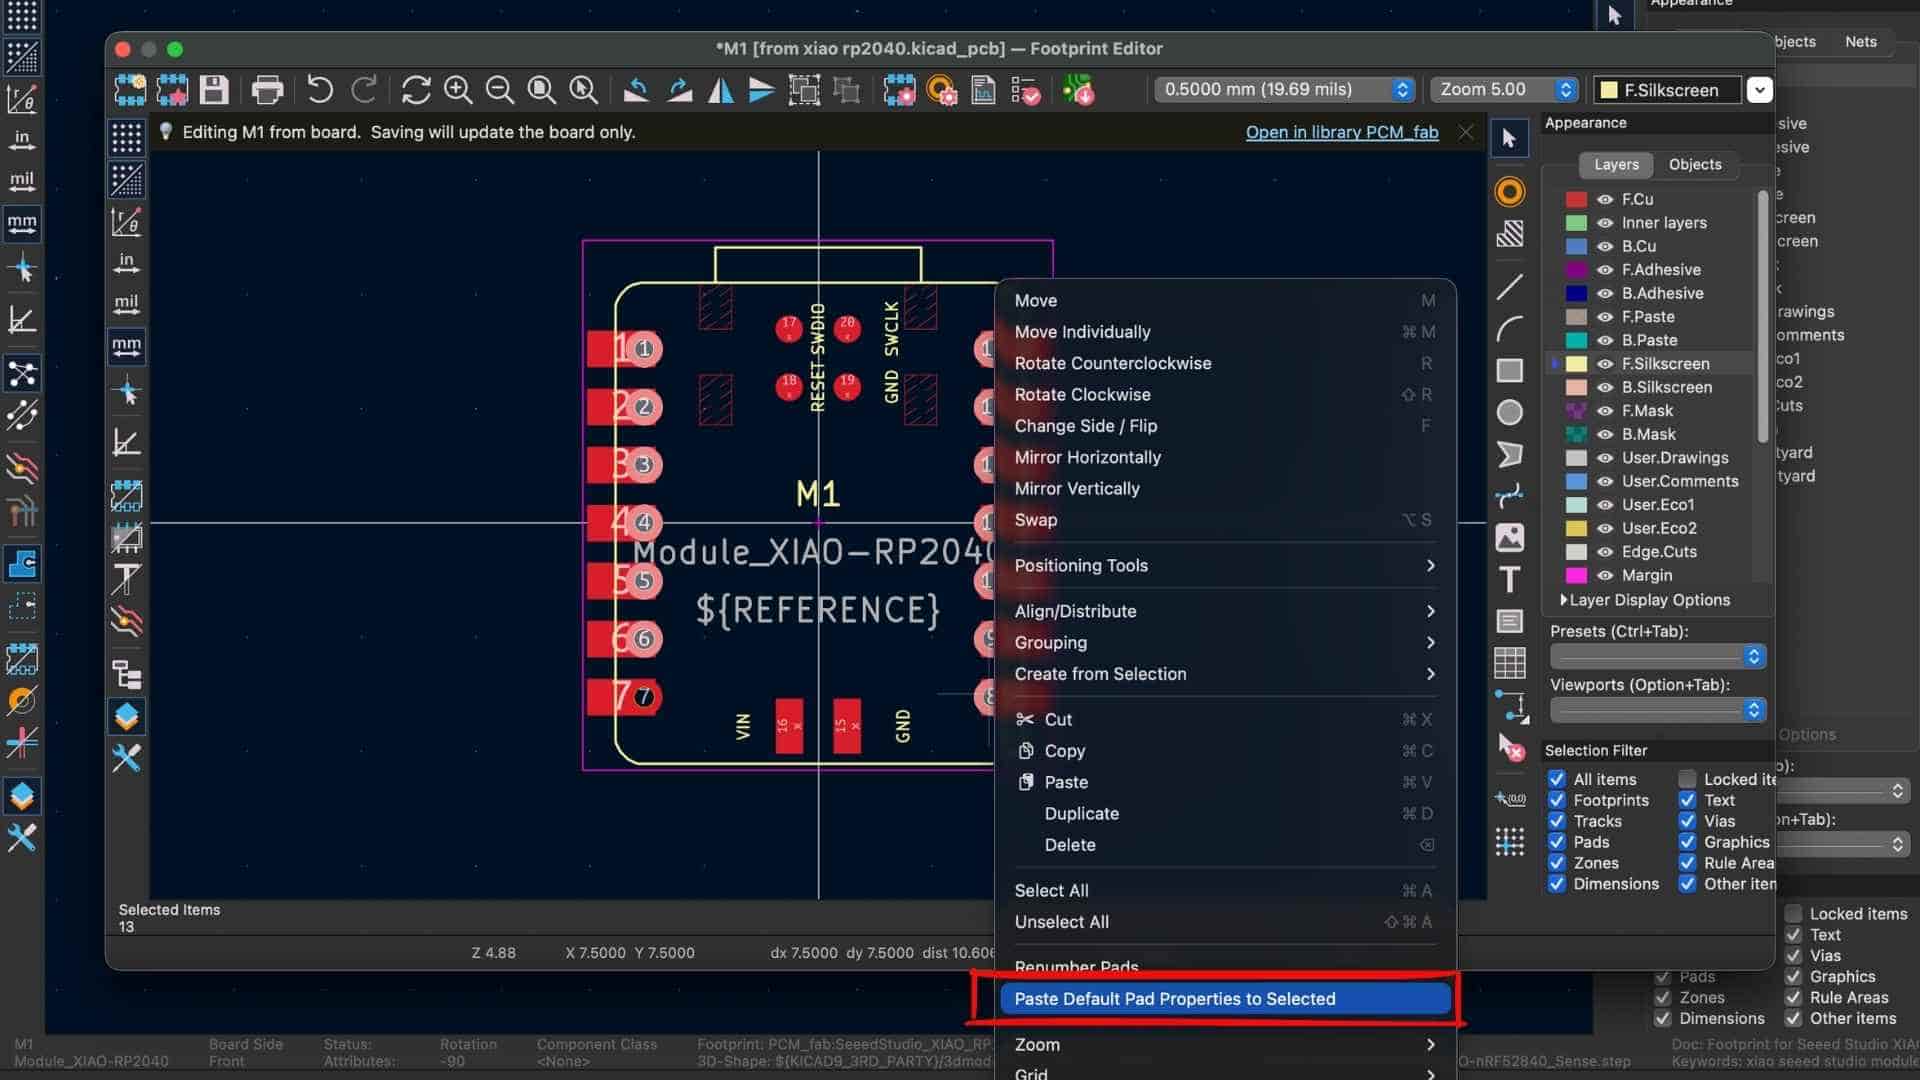Toggle the Vias selection filter checkbox
The image size is (1920, 1080).
[1688, 821]
